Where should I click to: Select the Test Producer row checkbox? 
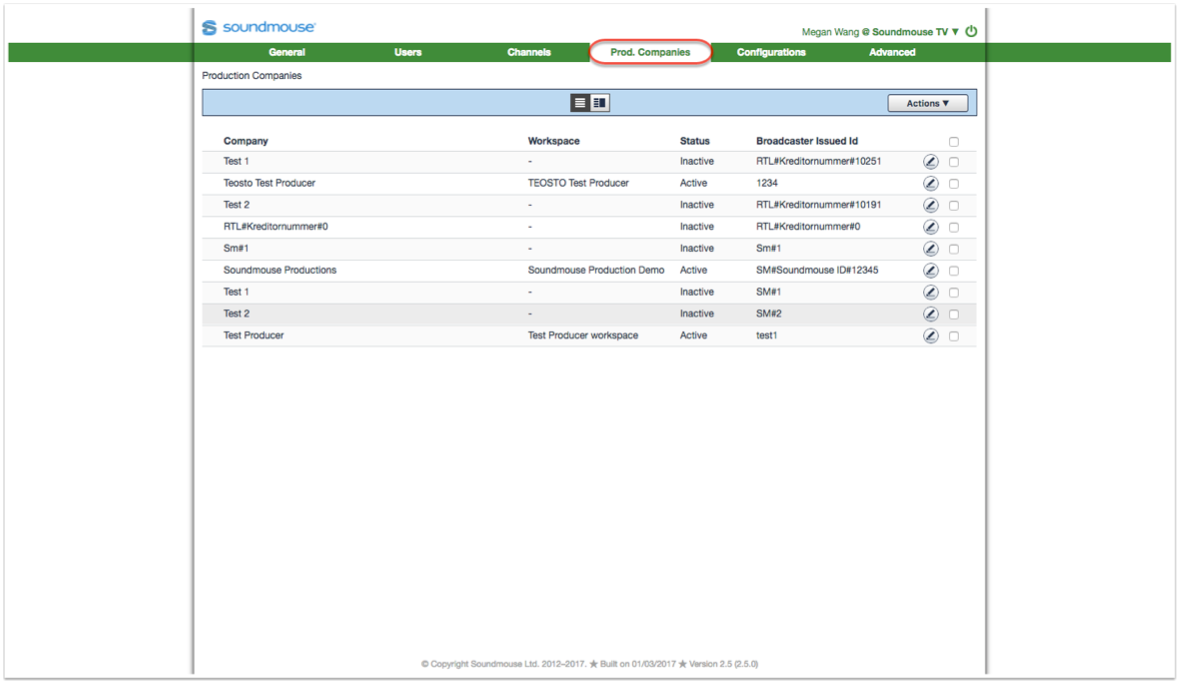953,336
